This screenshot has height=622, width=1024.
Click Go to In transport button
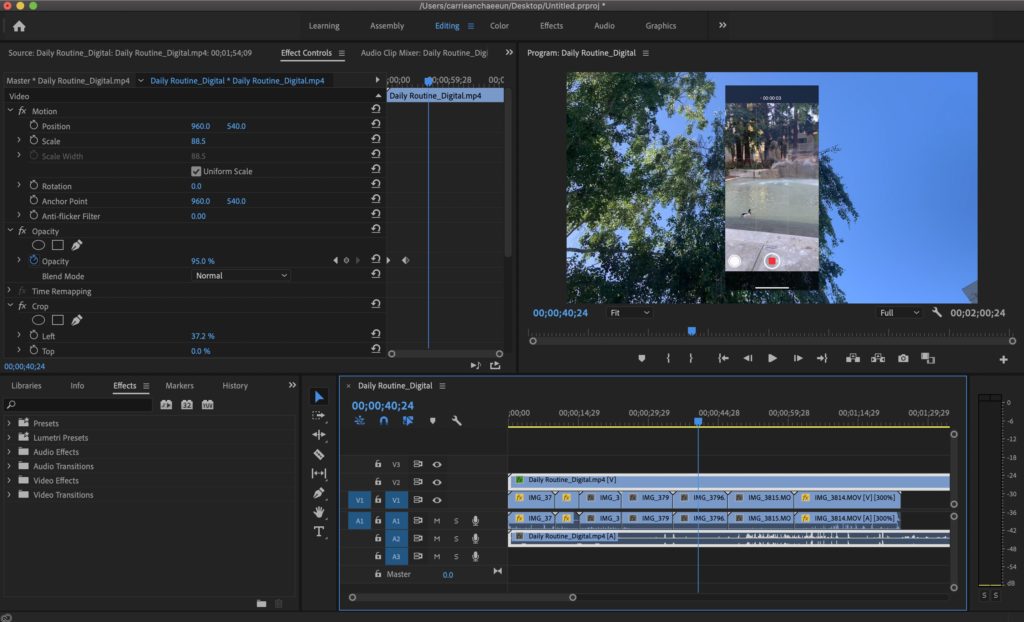coord(723,358)
